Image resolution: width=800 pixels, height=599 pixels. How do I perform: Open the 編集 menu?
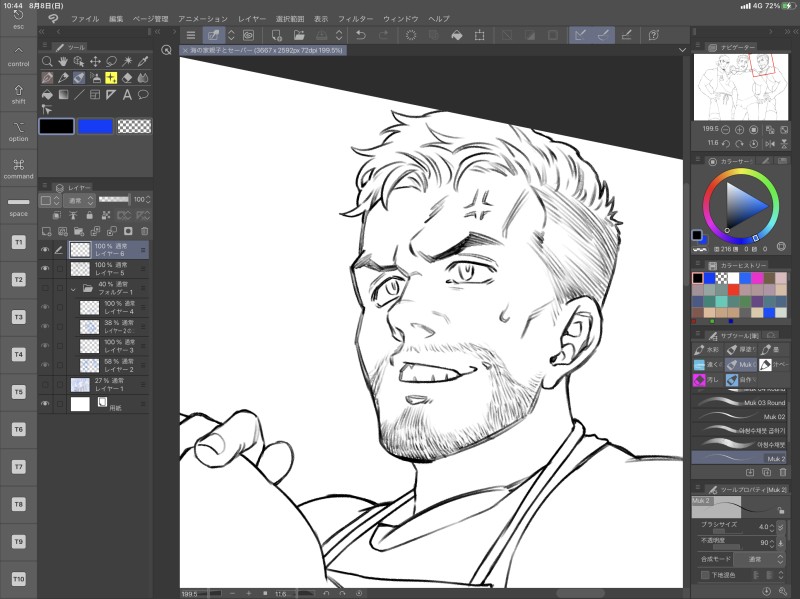click(x=116, y=19)
